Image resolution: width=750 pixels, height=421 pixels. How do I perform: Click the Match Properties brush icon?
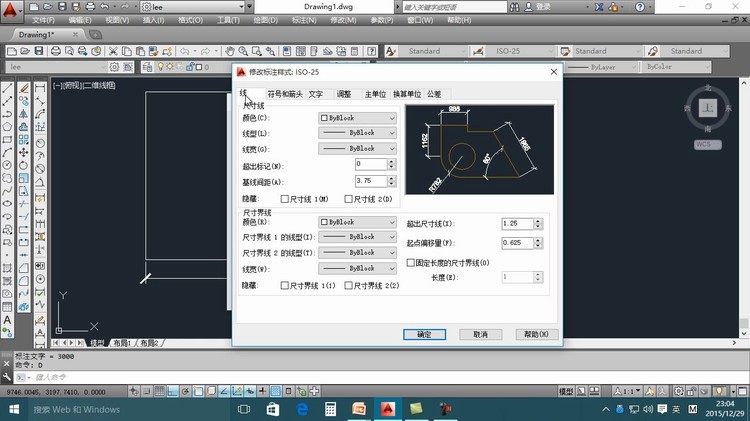tap(153, 51)
